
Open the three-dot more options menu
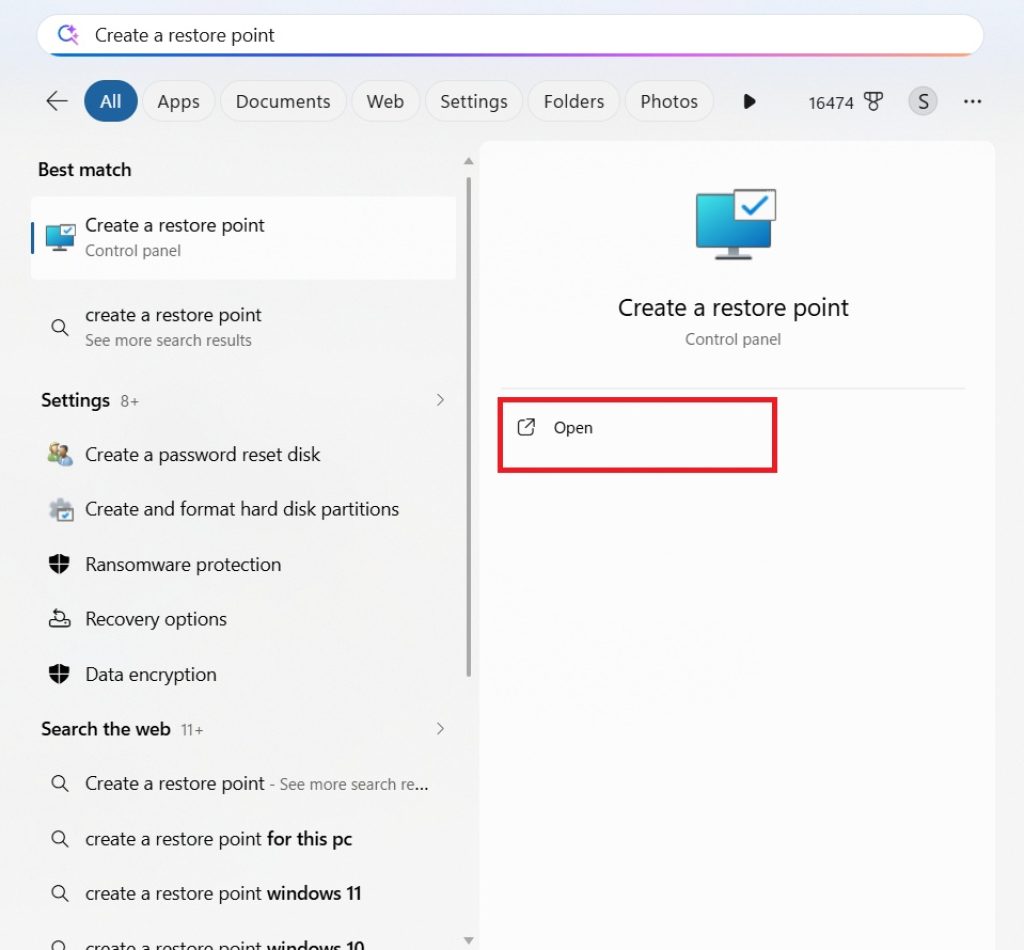[972, 101]
